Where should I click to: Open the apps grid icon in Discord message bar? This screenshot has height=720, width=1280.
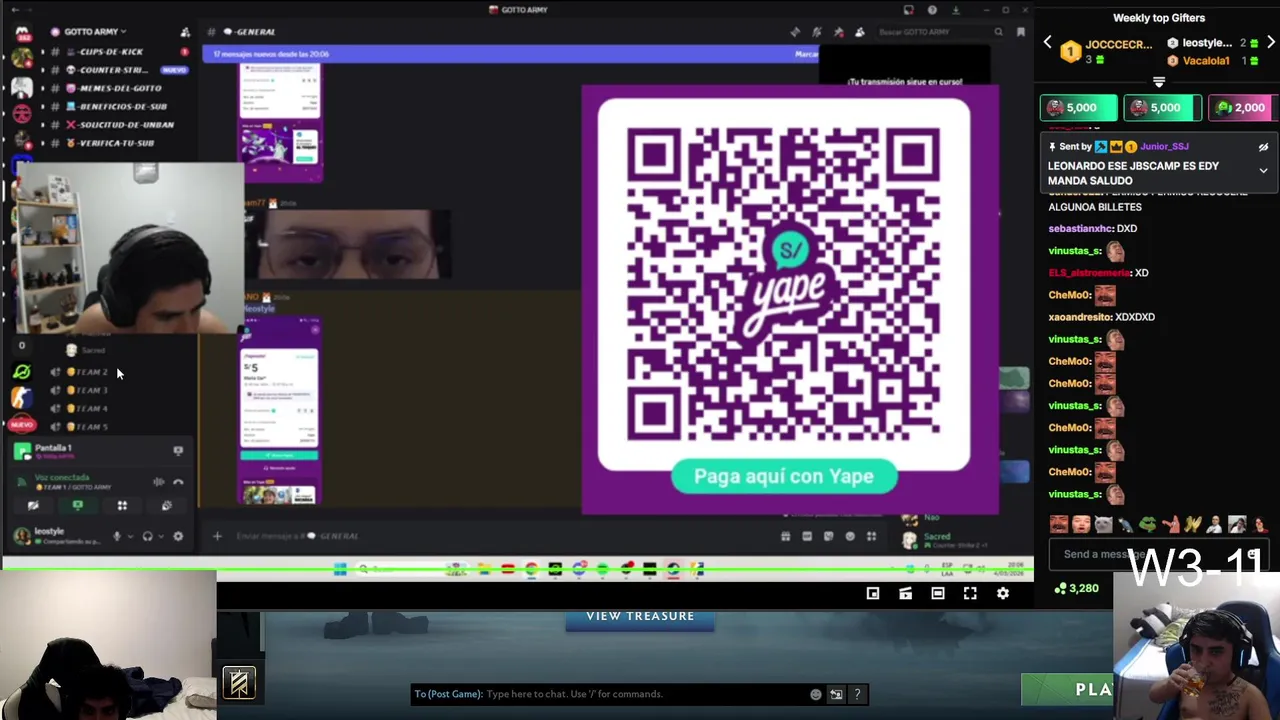click(871, 536)
